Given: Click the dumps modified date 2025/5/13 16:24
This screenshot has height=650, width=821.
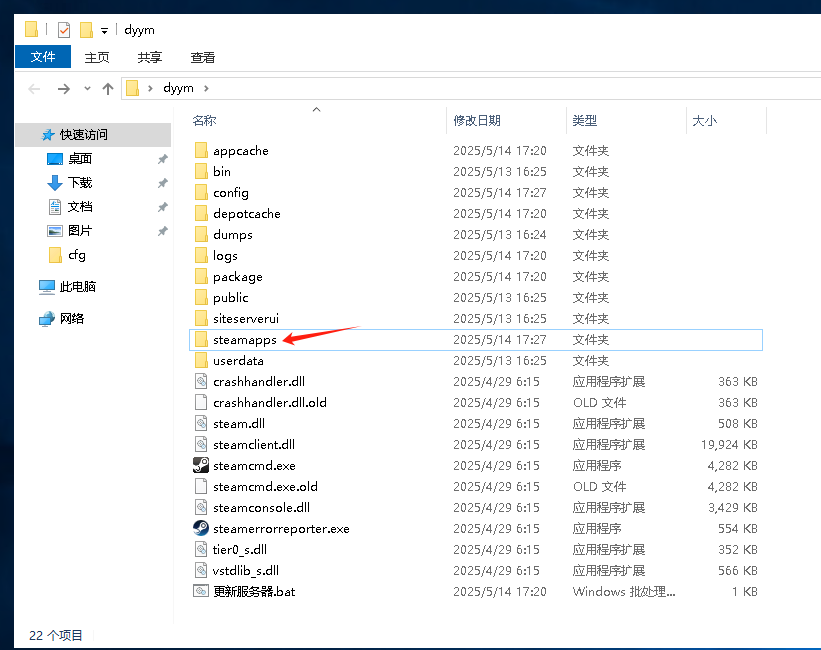Looking at the screenshot, I should (500, 234).
